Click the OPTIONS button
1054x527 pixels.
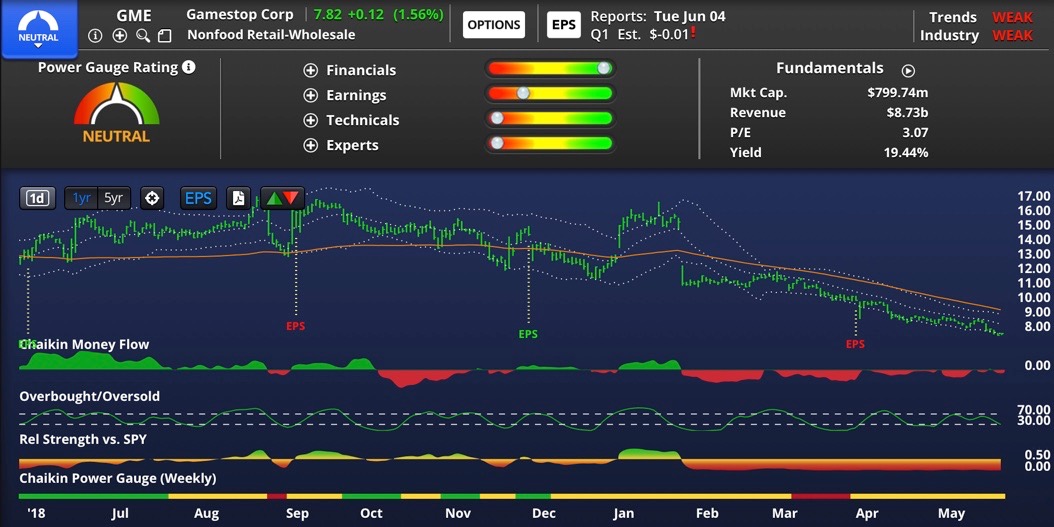point(494,25)
